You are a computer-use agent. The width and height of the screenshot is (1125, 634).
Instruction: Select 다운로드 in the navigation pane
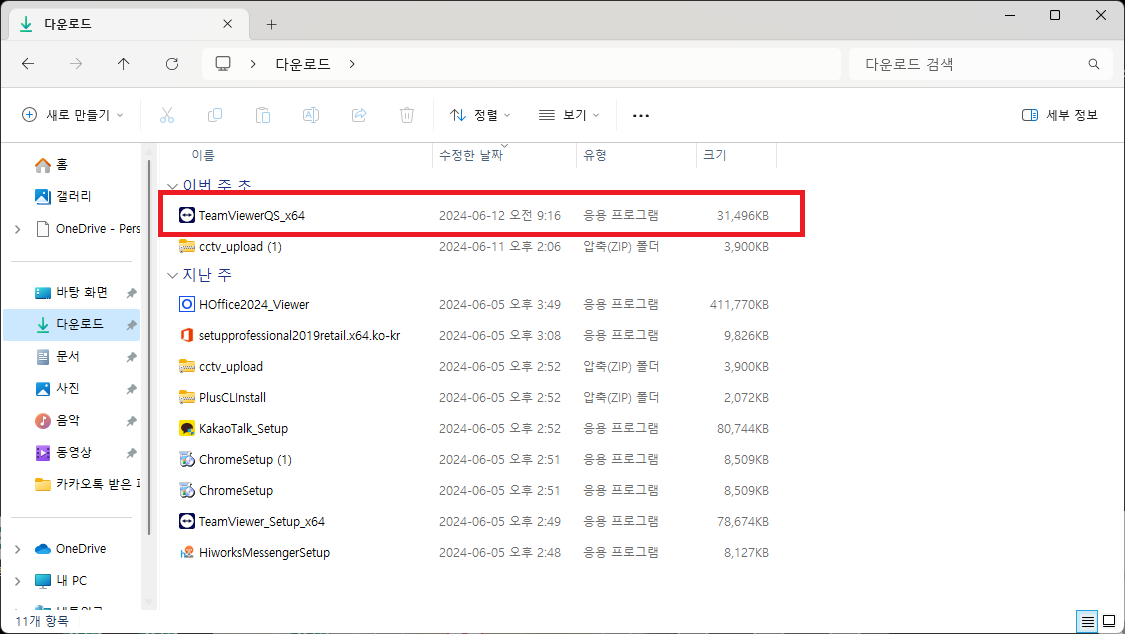70,324
